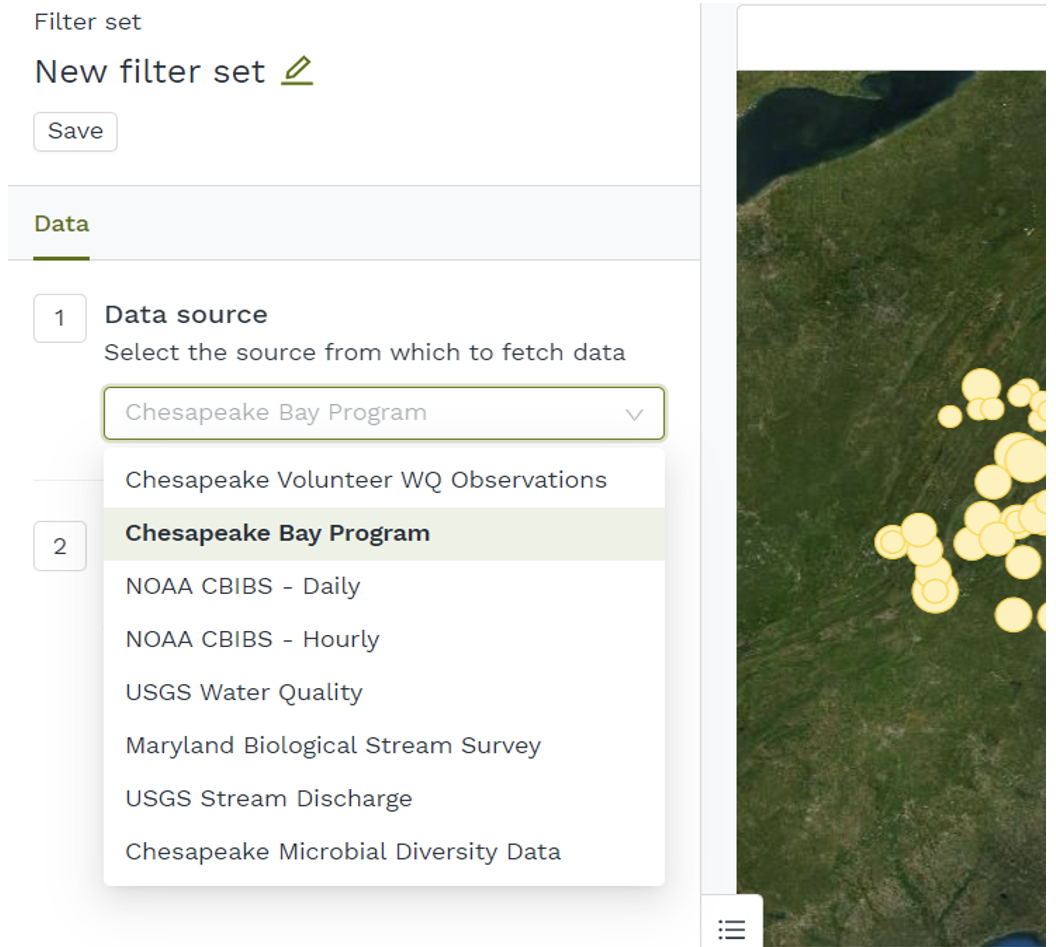Collapse the data source dropdown arrow

tap(634, 414)
